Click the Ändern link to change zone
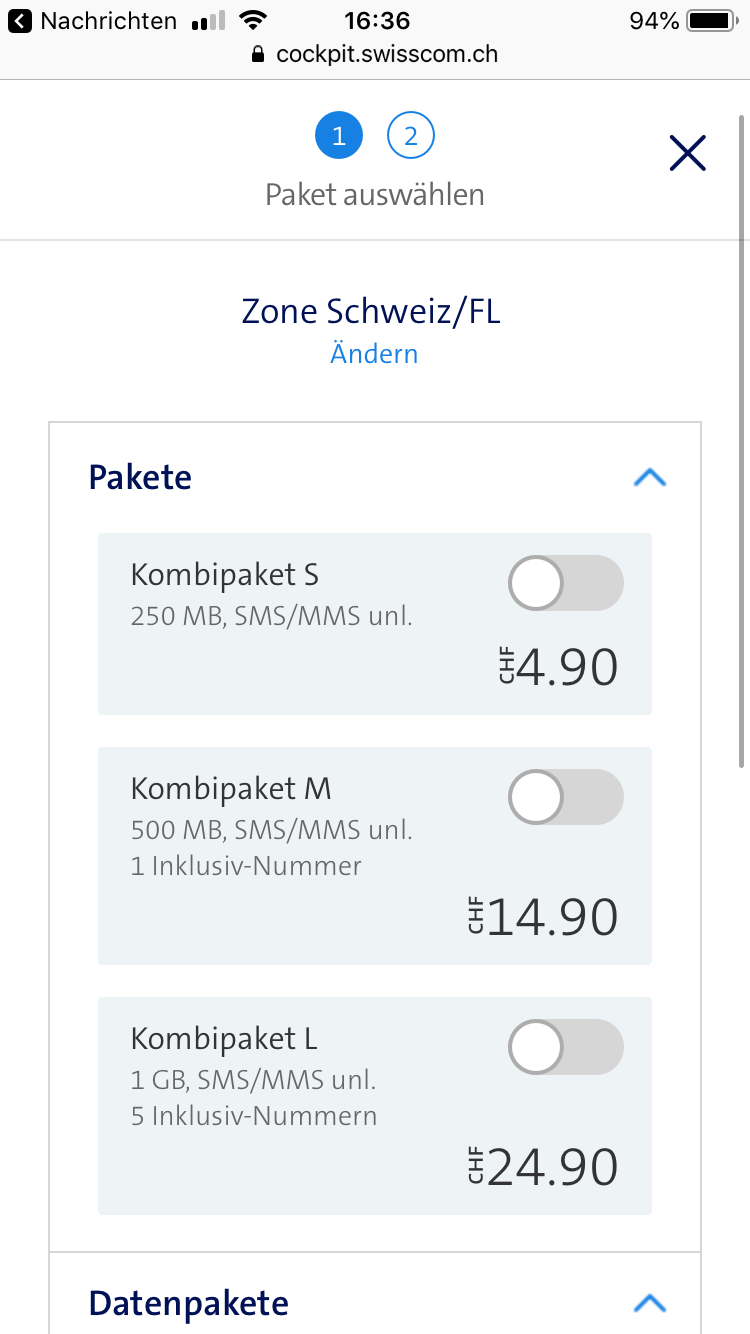 point(374,354)
